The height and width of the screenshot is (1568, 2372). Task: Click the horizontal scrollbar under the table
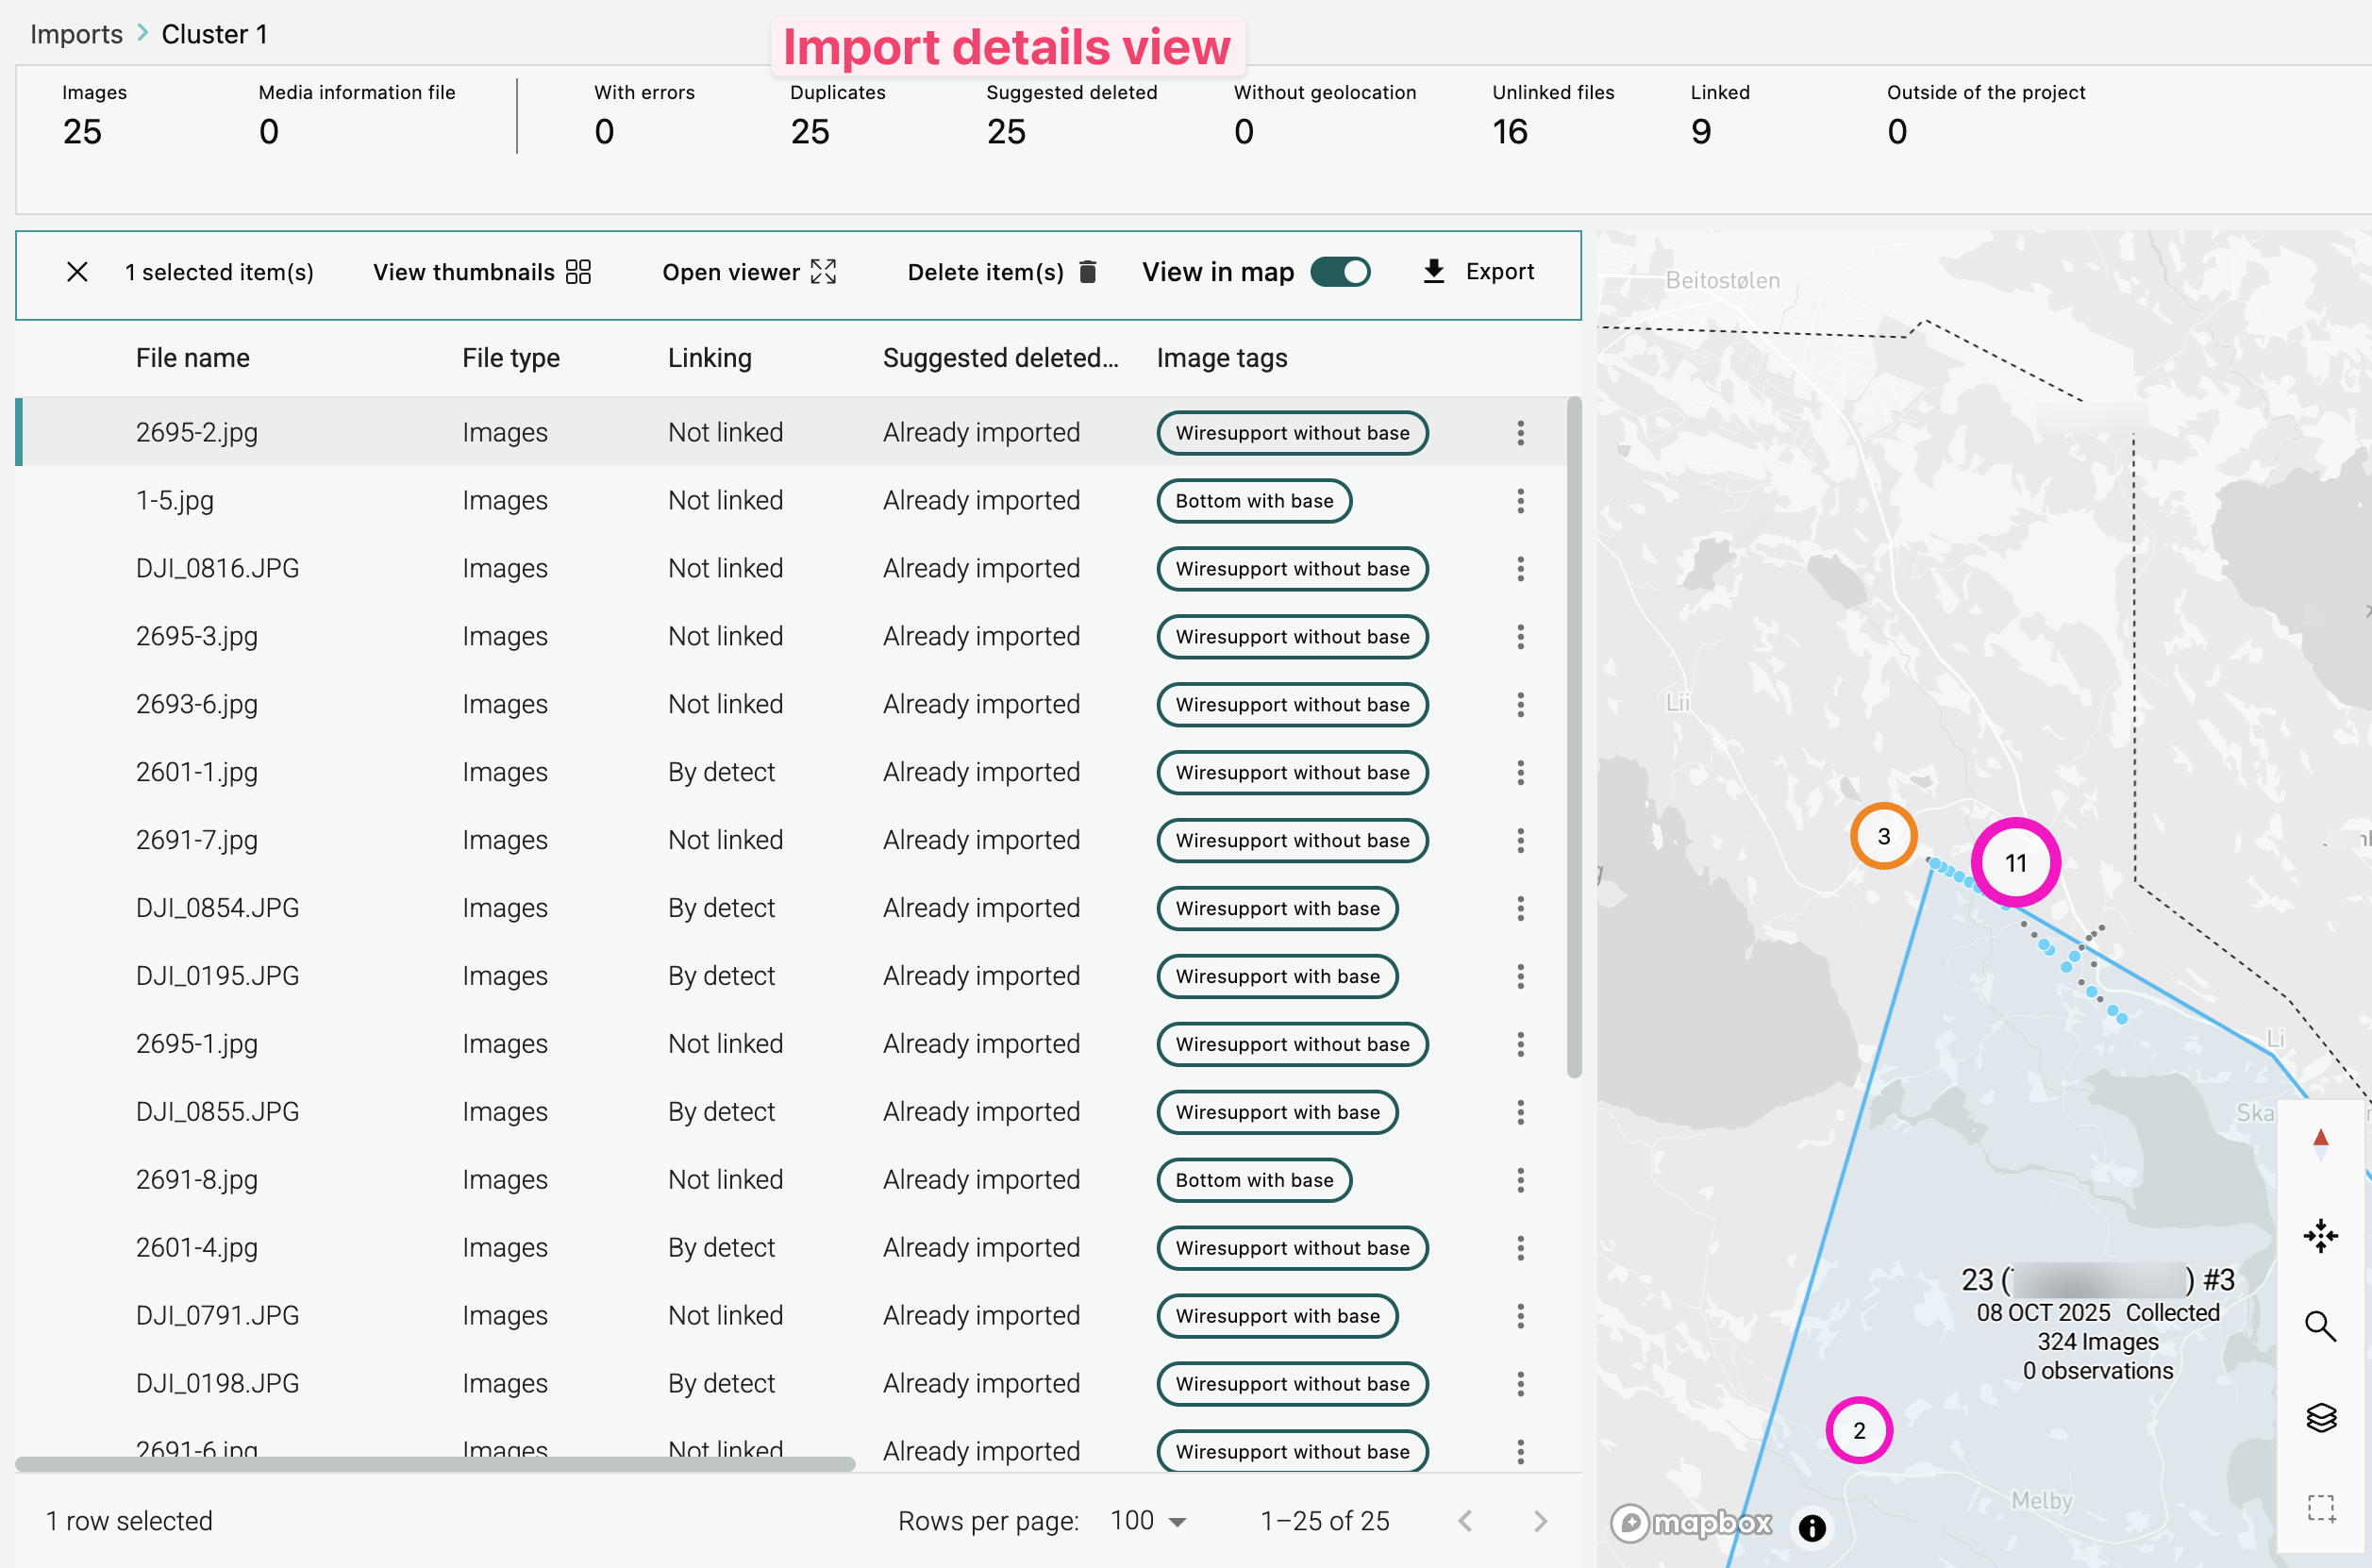[435, 1464]
